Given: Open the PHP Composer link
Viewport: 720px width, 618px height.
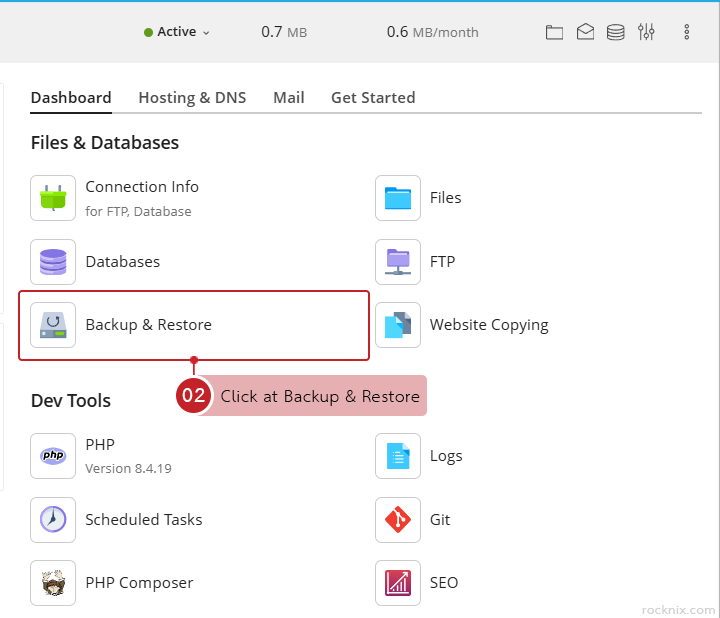Looking at the screenshot, I should click(139, 583).
